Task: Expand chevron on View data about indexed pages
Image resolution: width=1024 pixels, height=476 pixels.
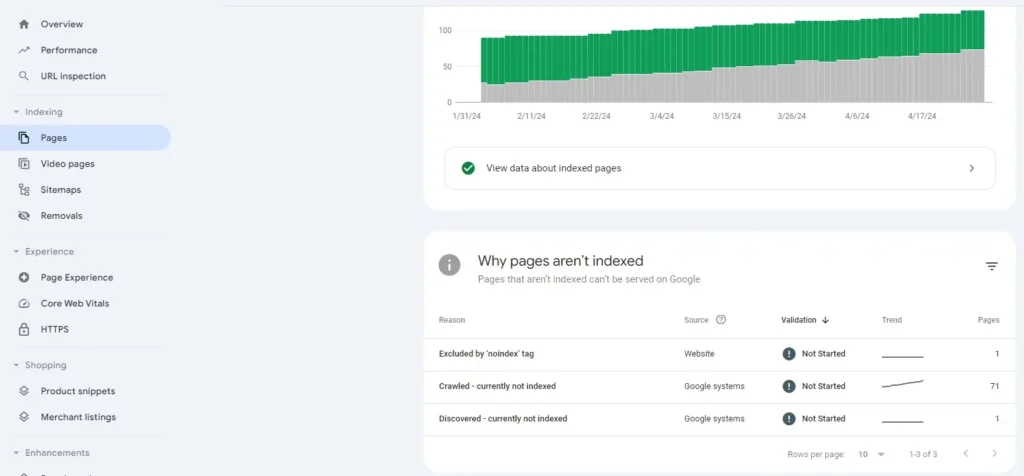Action: 972,168
